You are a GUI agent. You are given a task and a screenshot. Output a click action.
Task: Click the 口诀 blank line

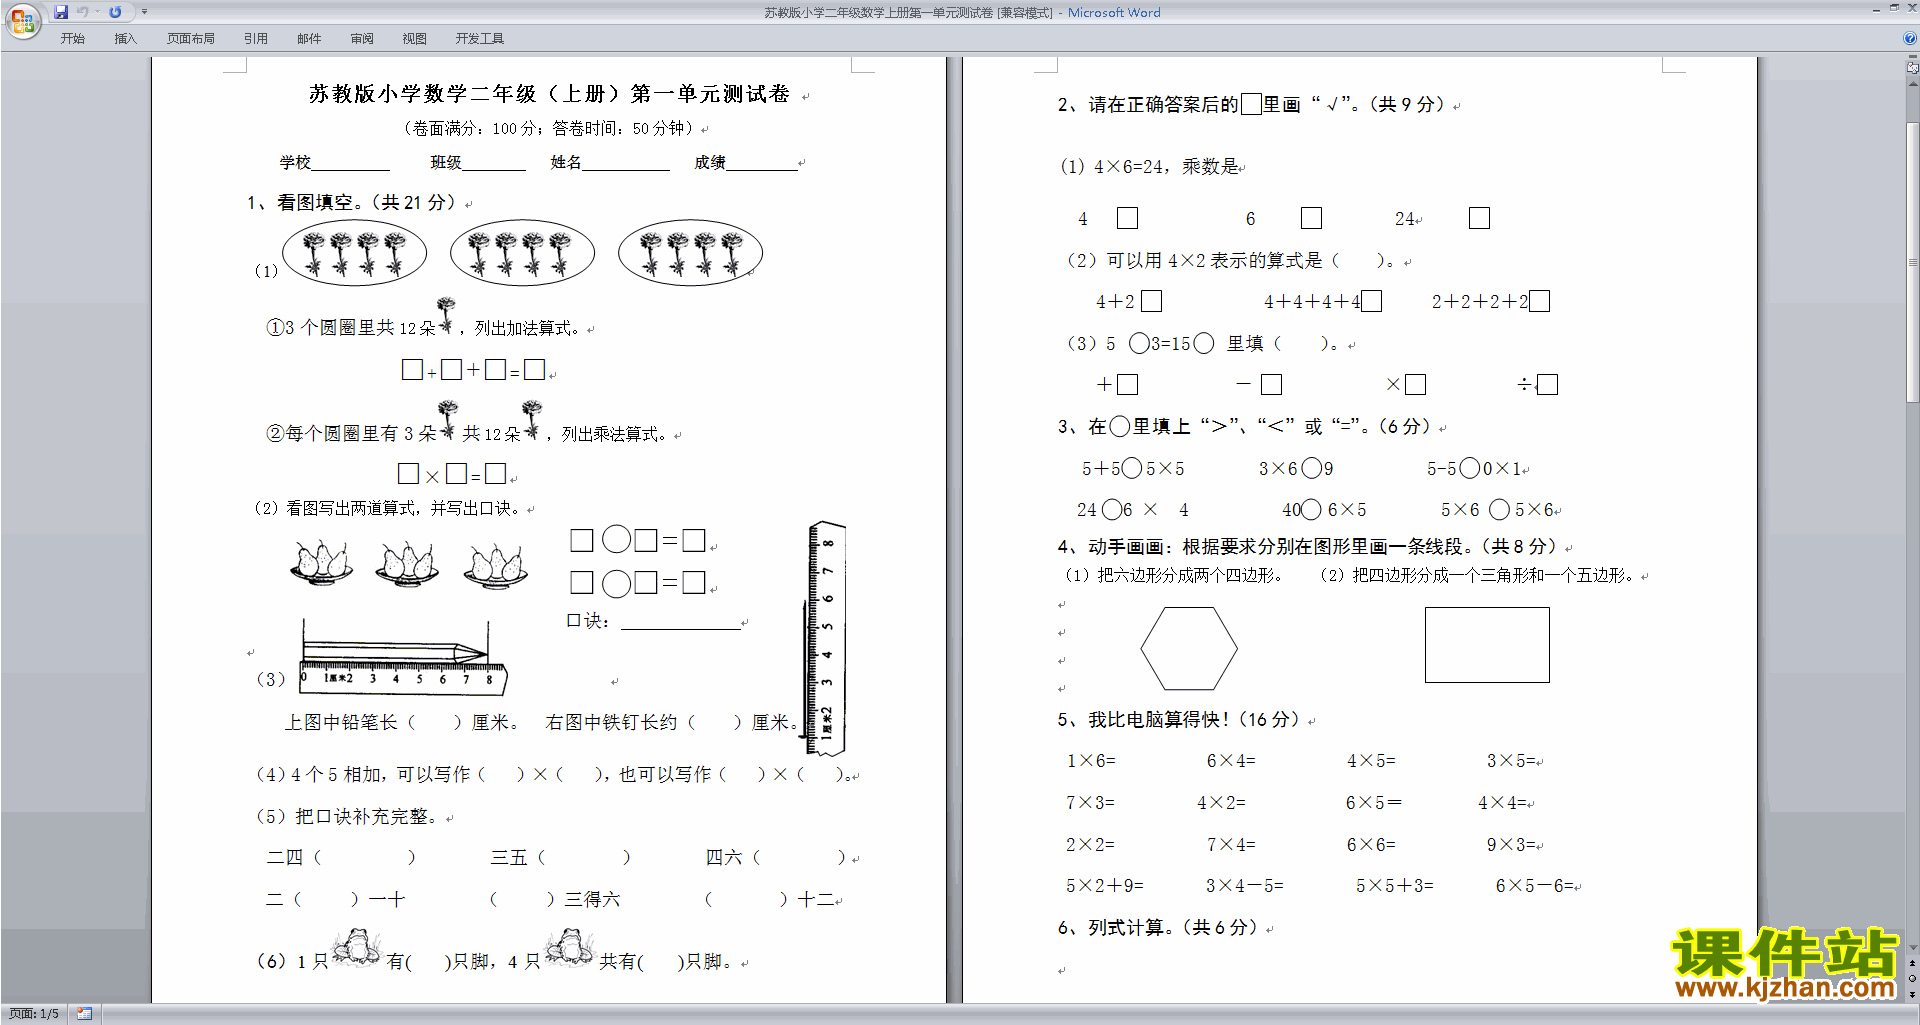click(x=680, y=622)
